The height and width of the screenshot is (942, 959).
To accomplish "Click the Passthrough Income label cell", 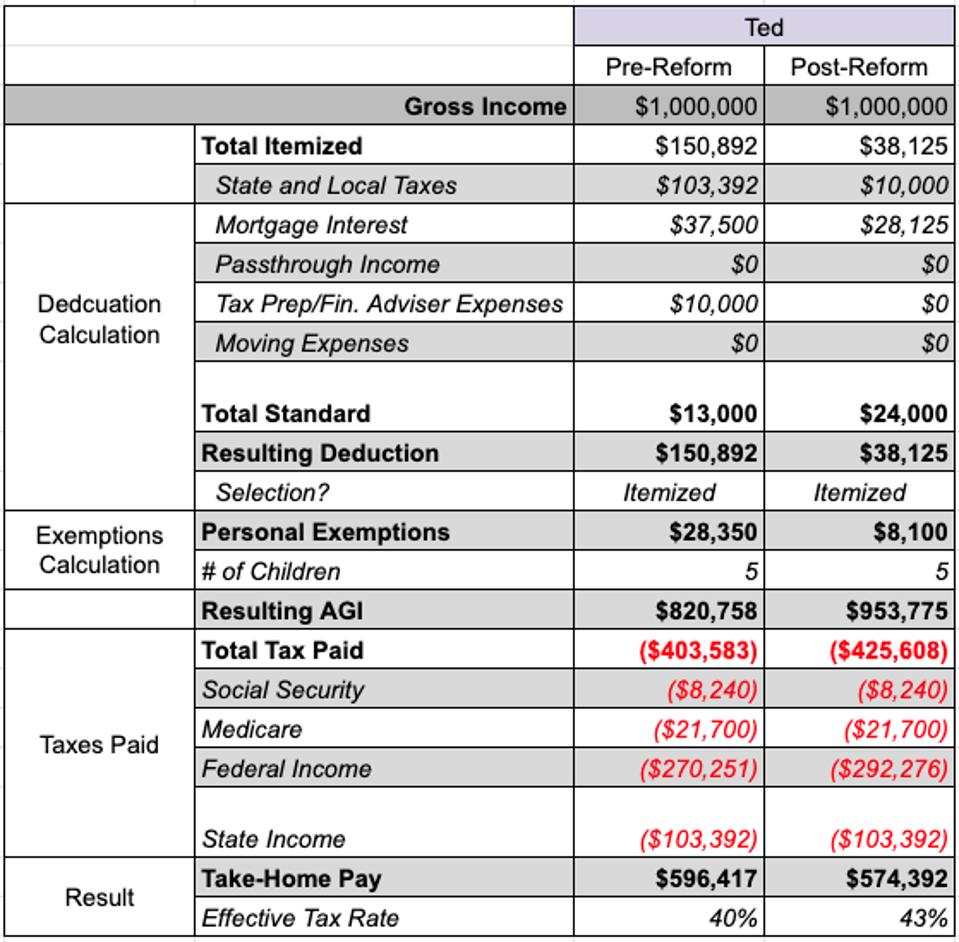I will pyautogui.click(x=384, y=263).
